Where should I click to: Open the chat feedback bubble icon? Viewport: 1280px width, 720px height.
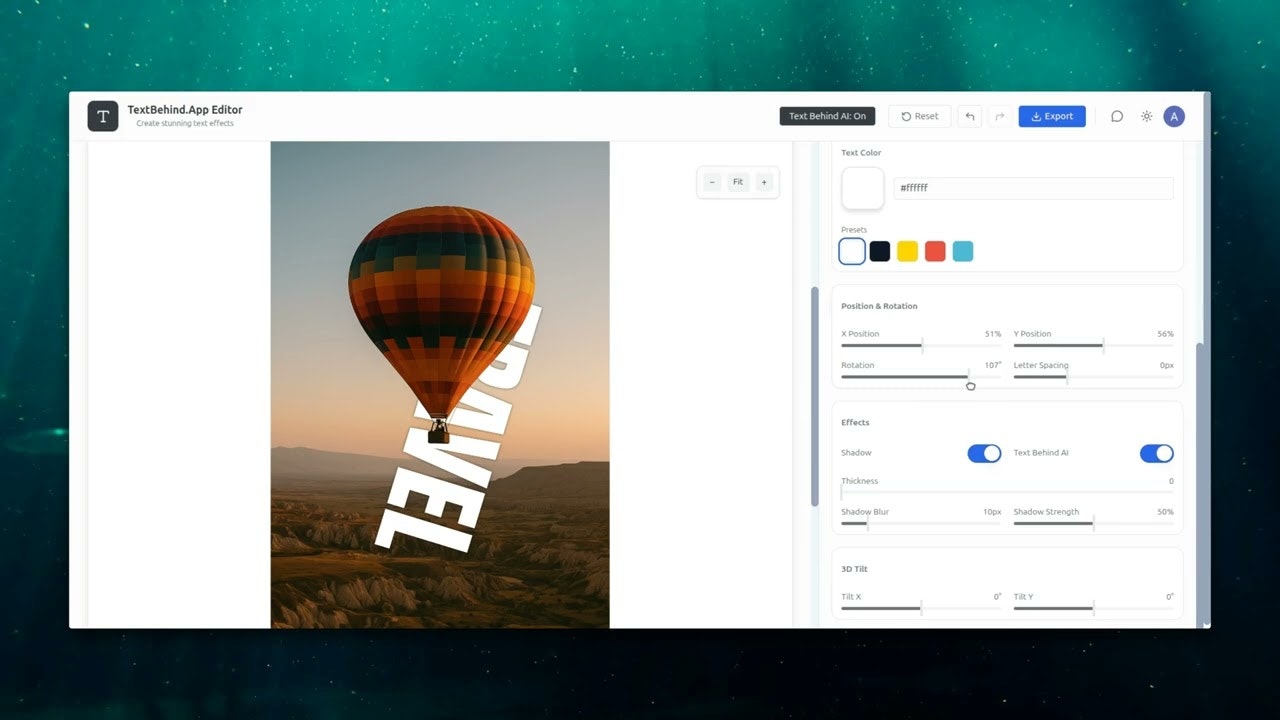[x=1117, y=116]
